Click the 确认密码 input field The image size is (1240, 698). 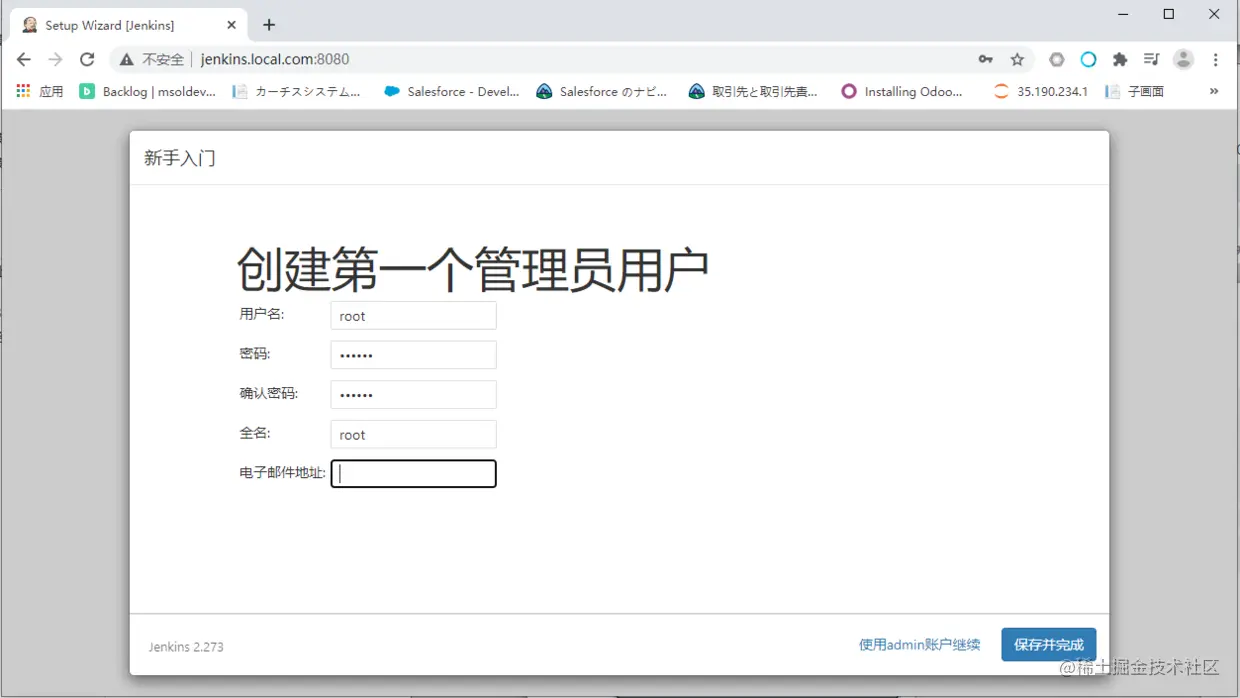tap(413, 395)
